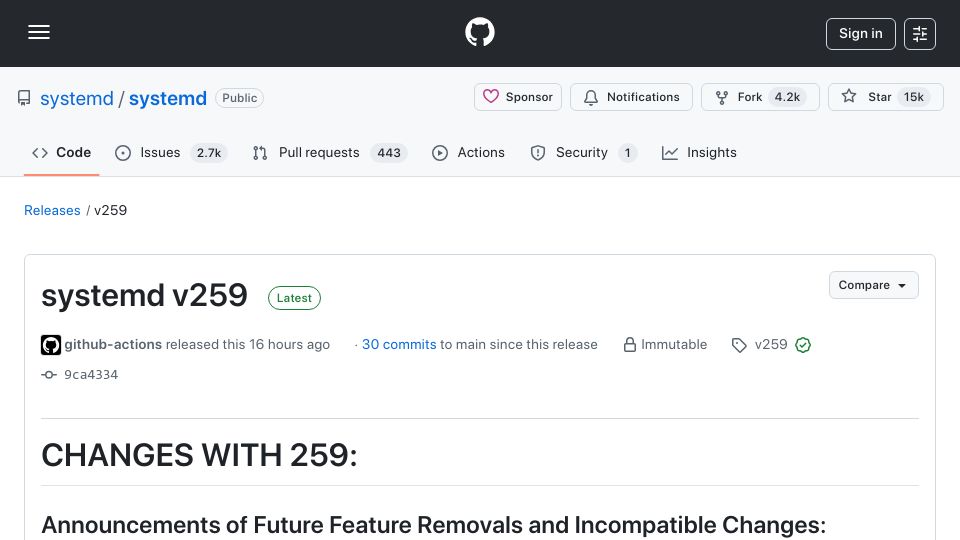Open the Notifications bell button
Viewport: 960px width, 540px height.
click(631, 97)
